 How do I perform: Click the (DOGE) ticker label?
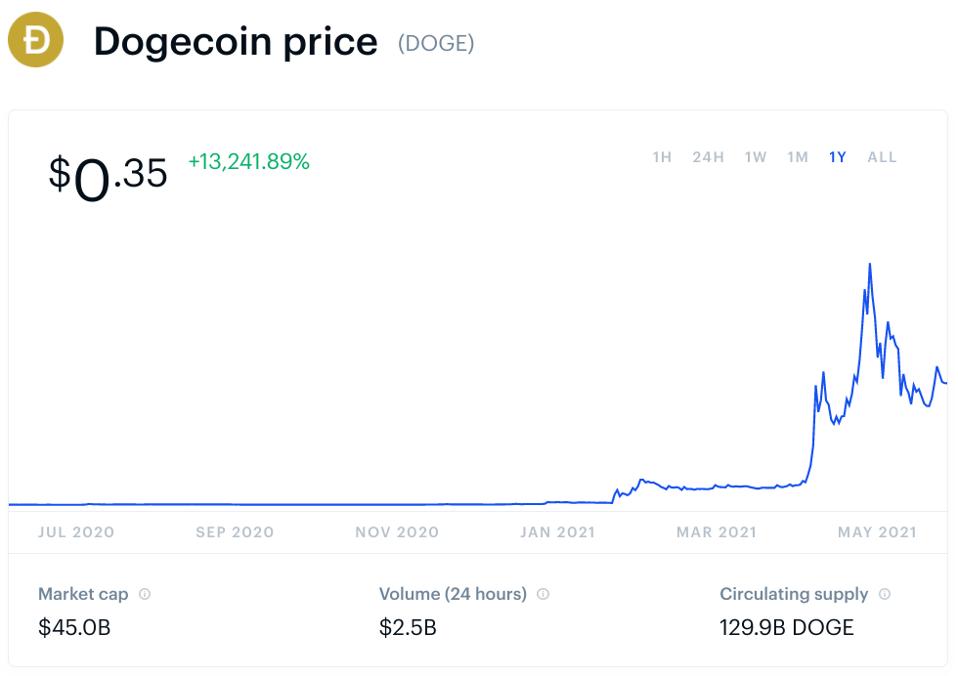click(x=436, y=43)
